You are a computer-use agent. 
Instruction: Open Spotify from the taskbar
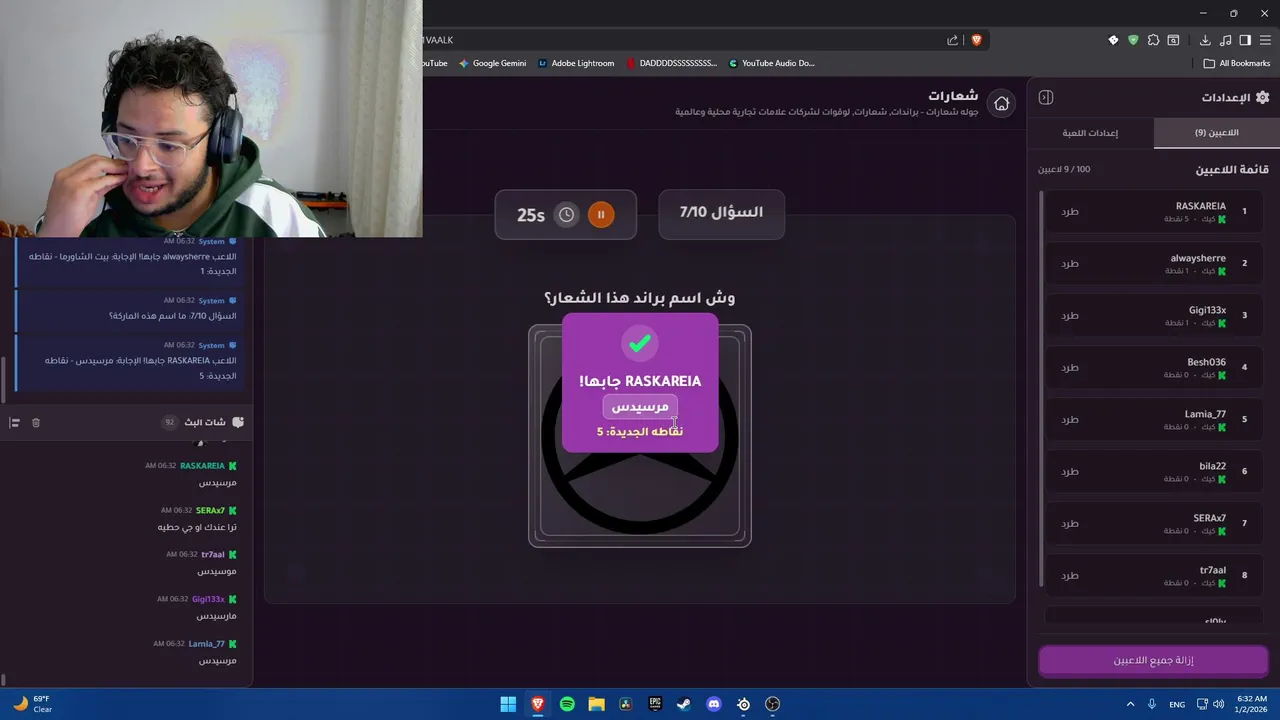click(x=567, y=704)
